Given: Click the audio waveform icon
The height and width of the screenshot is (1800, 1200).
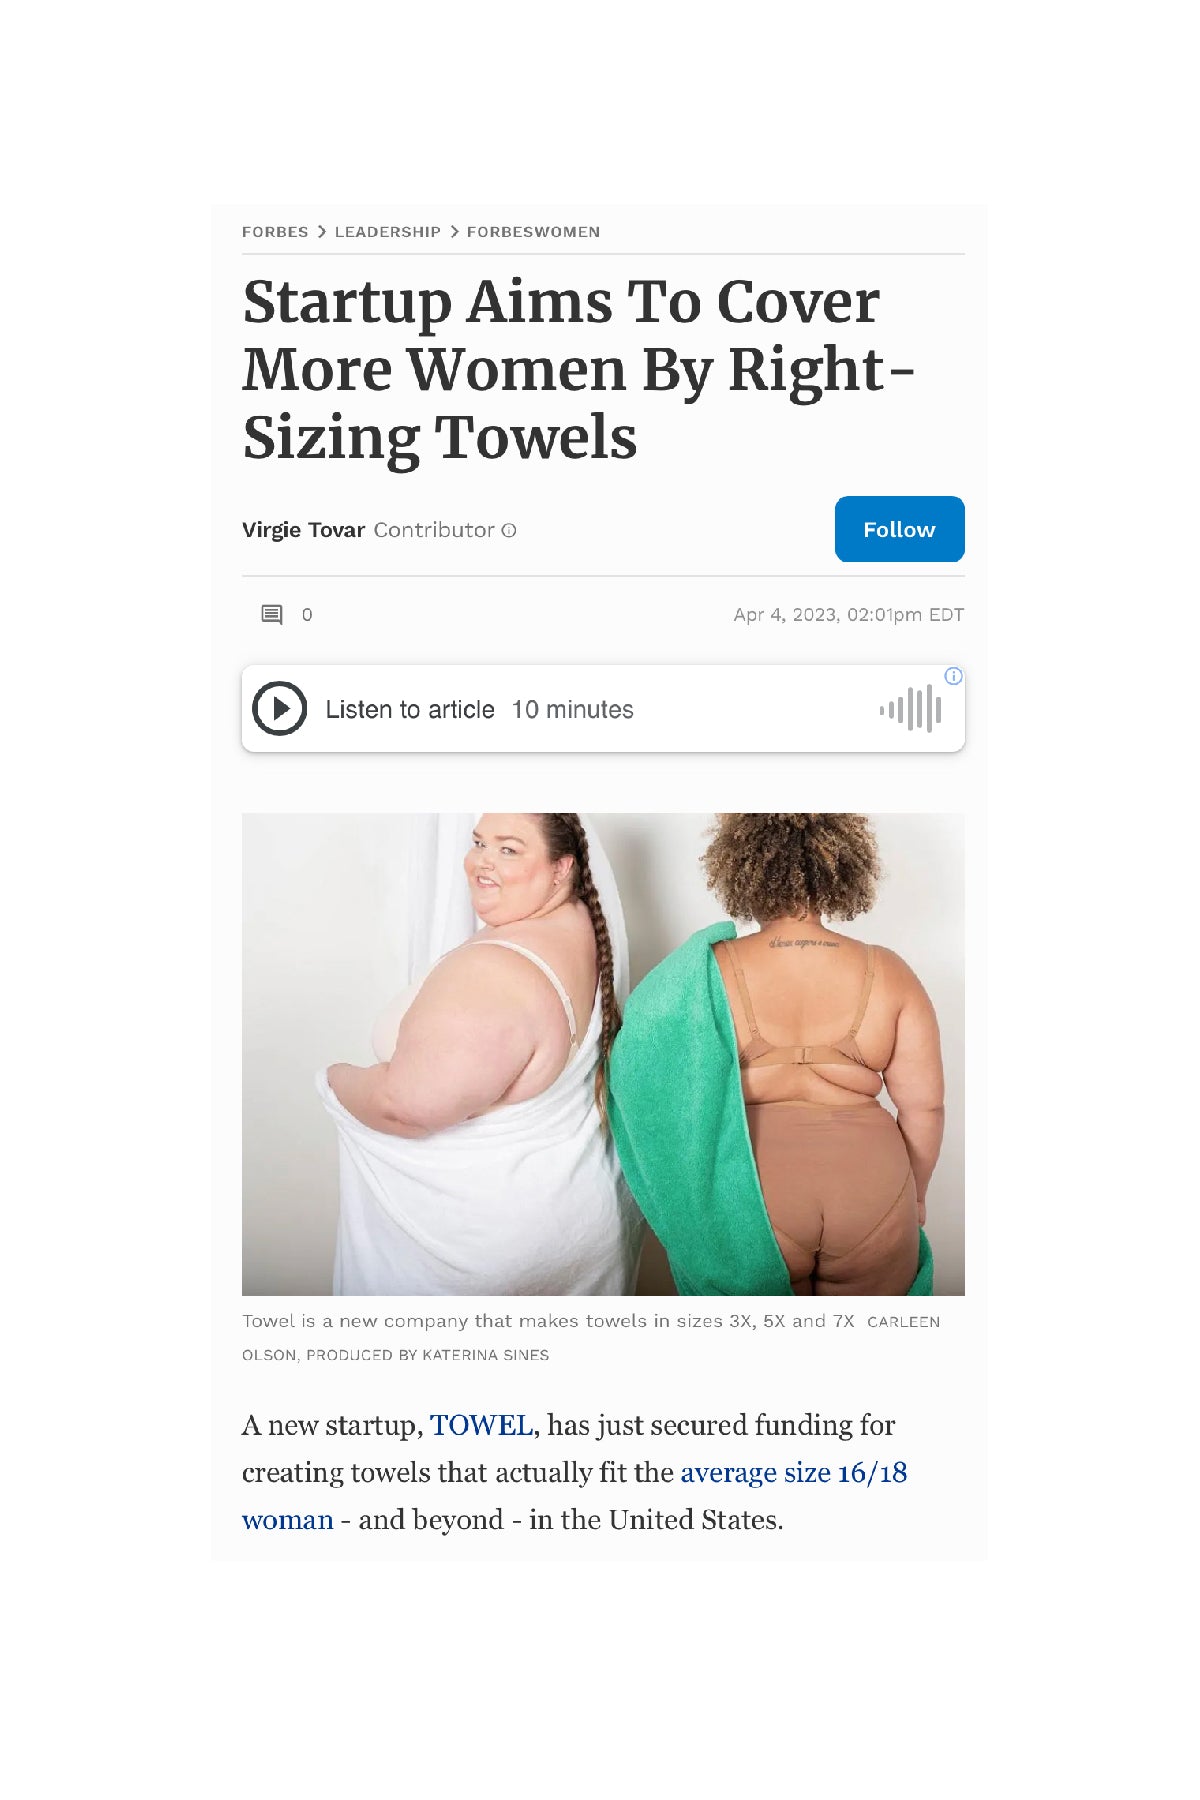Looking at the screenshot, I should (911, 709).
